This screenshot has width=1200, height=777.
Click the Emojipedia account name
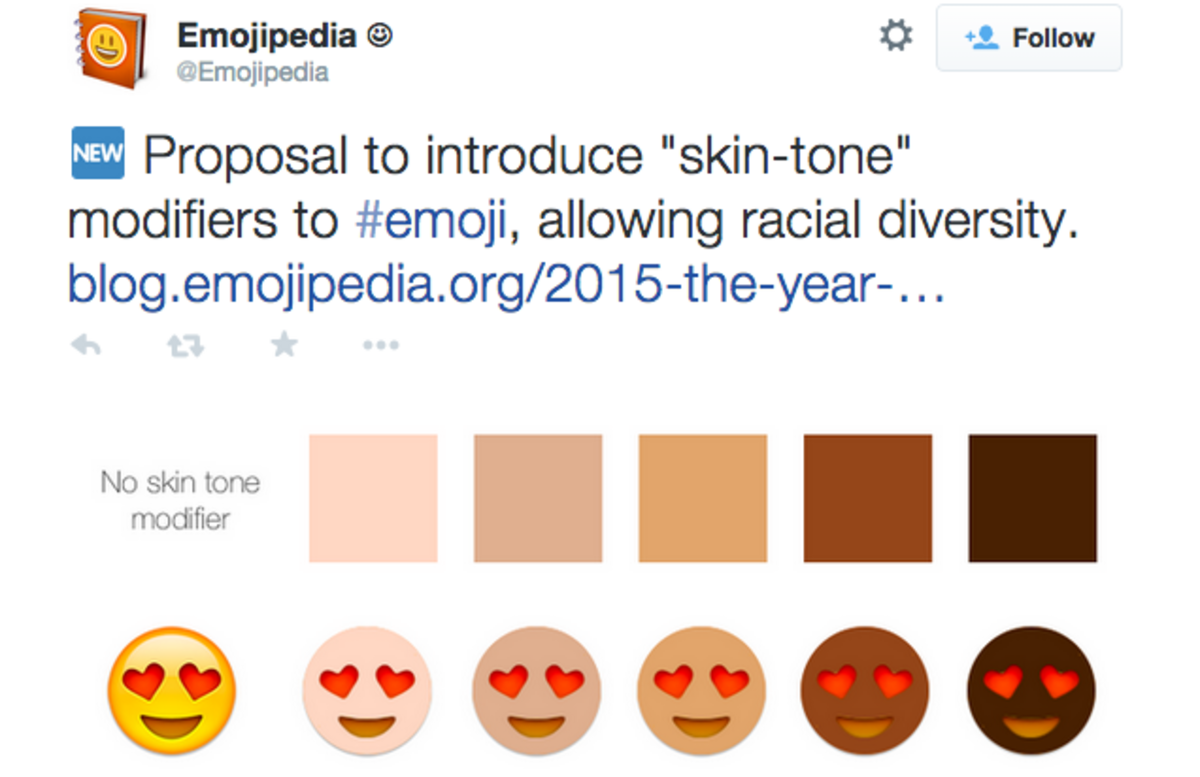coord(267,36)
